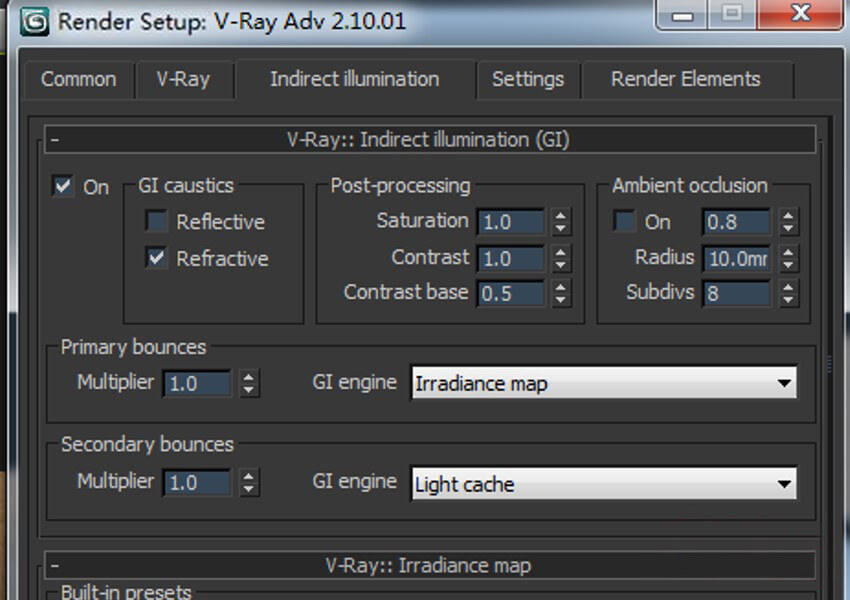Decrease Radius with its spinner down arrow
850x600 pixels.
click(788, 264)
